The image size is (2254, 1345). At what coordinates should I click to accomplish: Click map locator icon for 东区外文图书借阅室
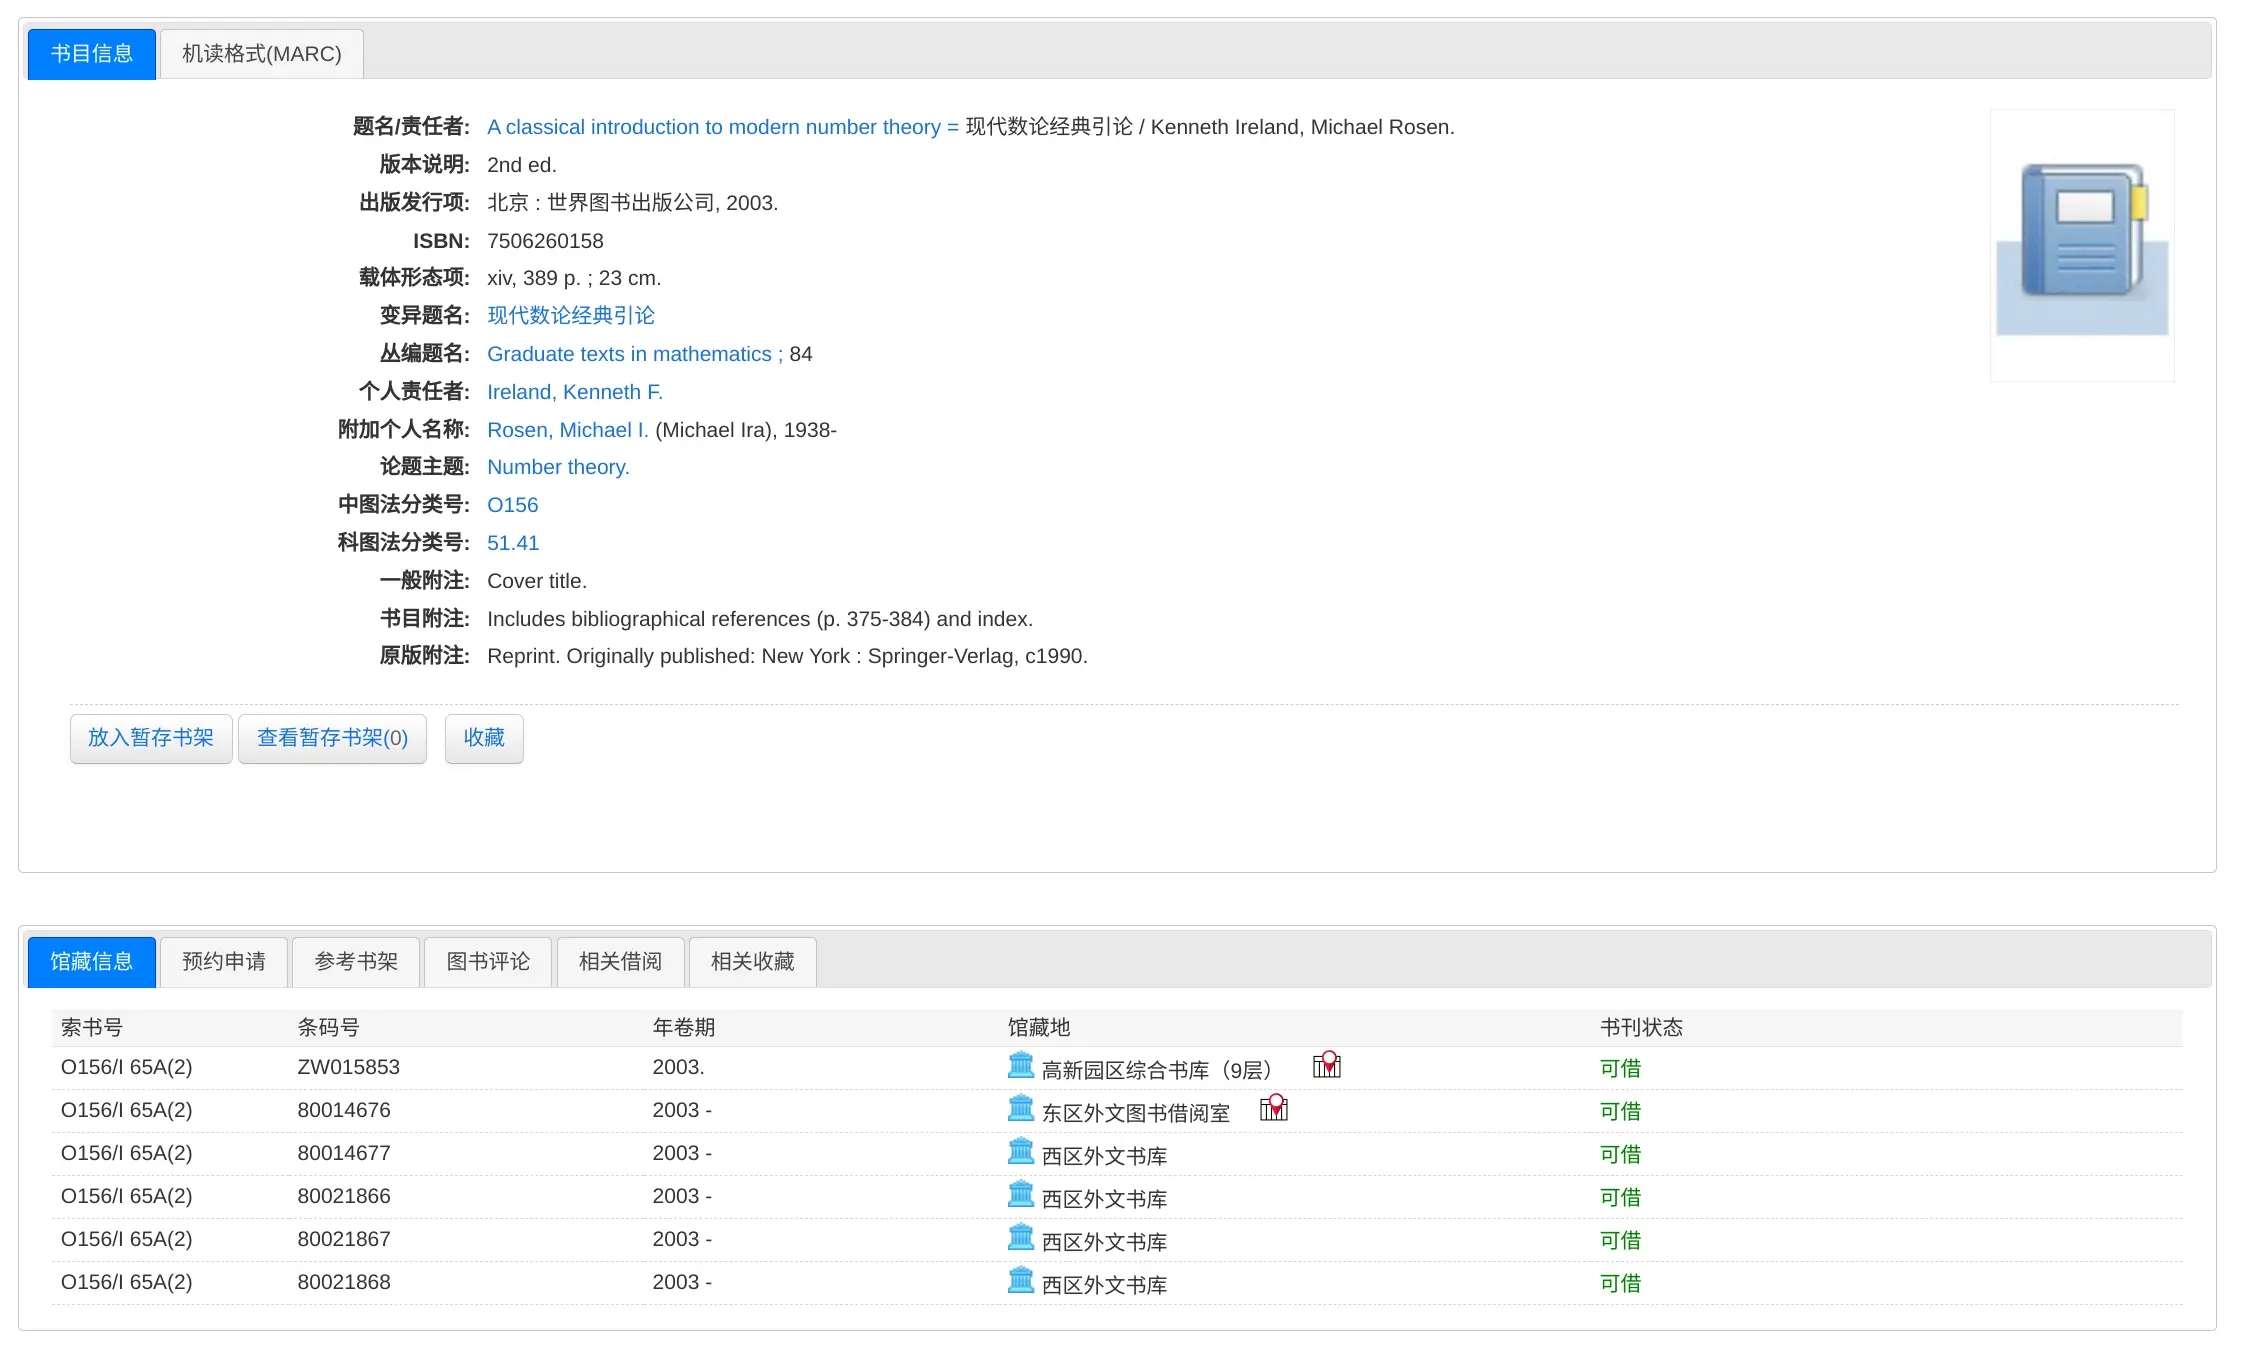[x=1273, y=1109]
